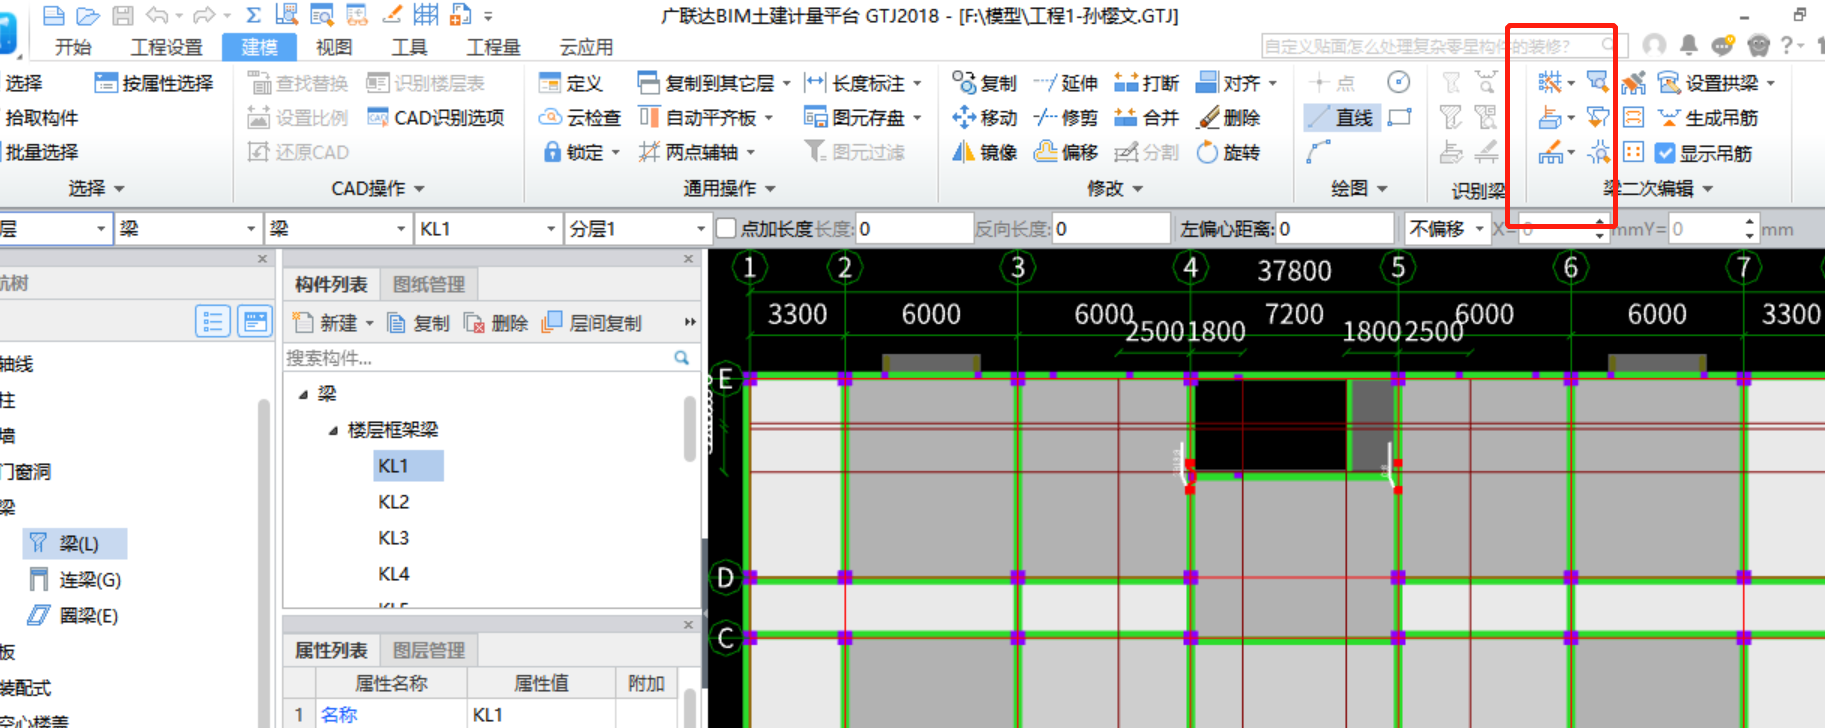1825x728 pixels.
Task: Click the Rotate (旋转) tool
Action: click(1229, 152)
